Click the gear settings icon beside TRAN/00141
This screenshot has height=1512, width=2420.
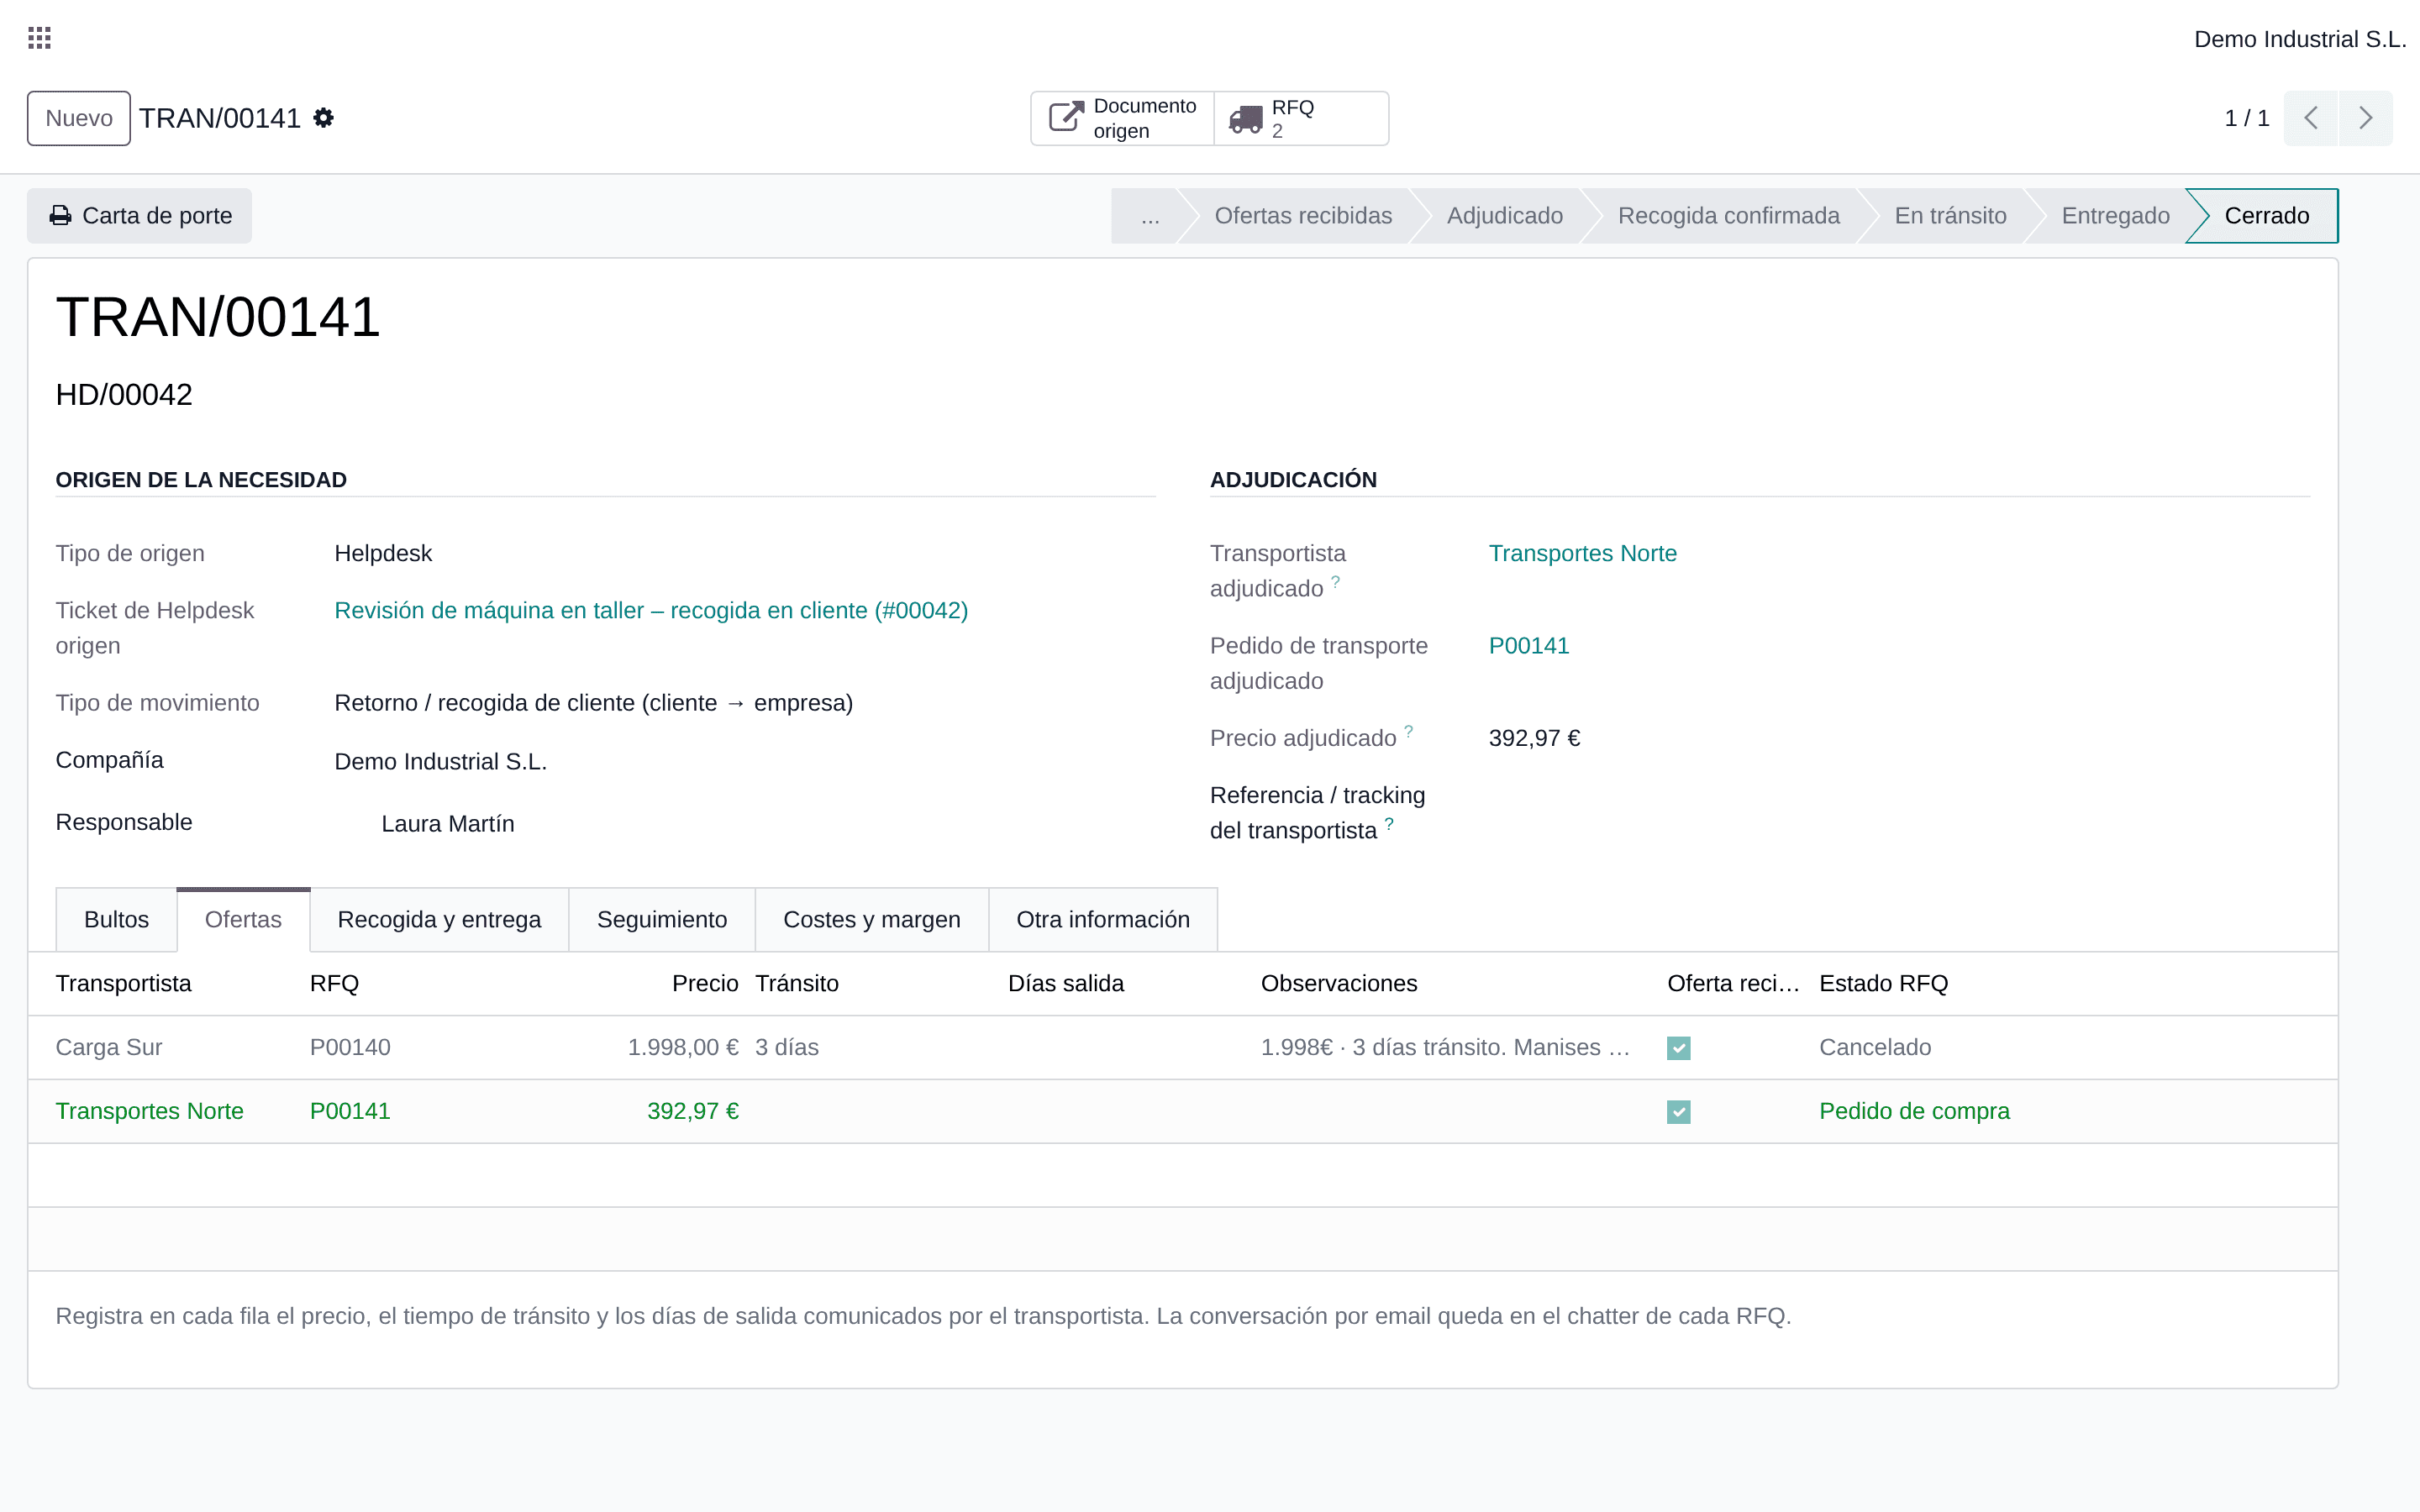click(323, 118)
